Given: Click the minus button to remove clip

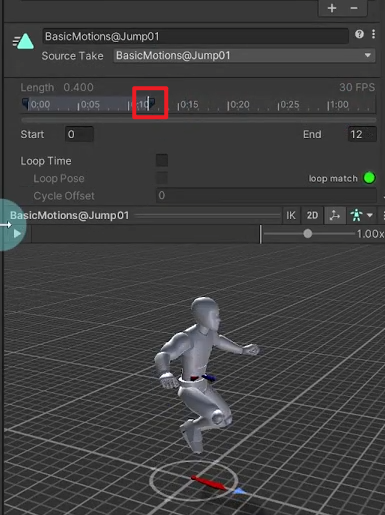Looking at the screenshot, I should pyautogui.click(x=354, y=8).
